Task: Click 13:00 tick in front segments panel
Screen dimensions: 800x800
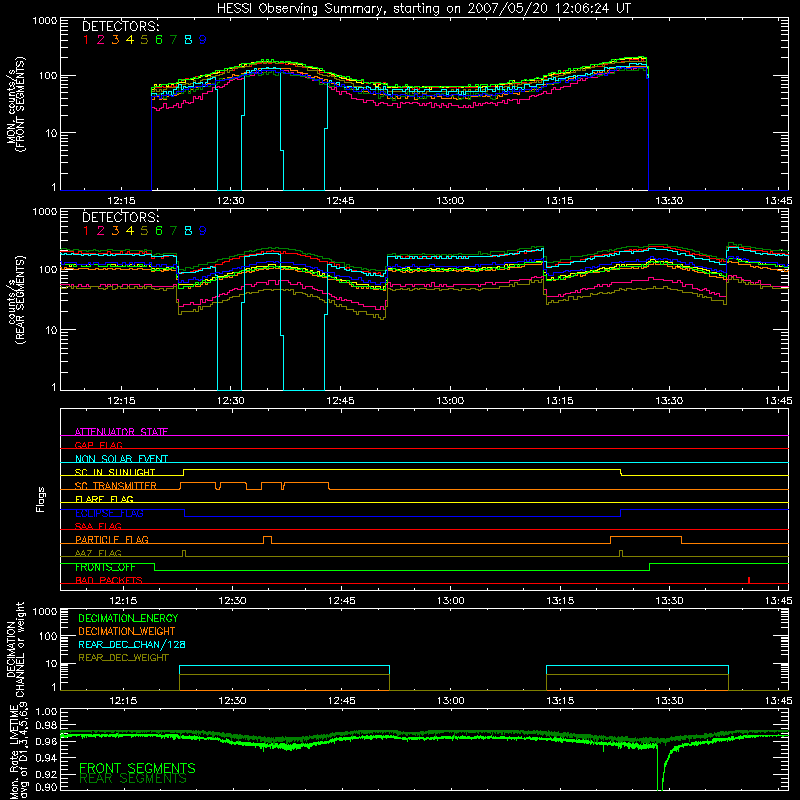Action: tap(450, 201)
